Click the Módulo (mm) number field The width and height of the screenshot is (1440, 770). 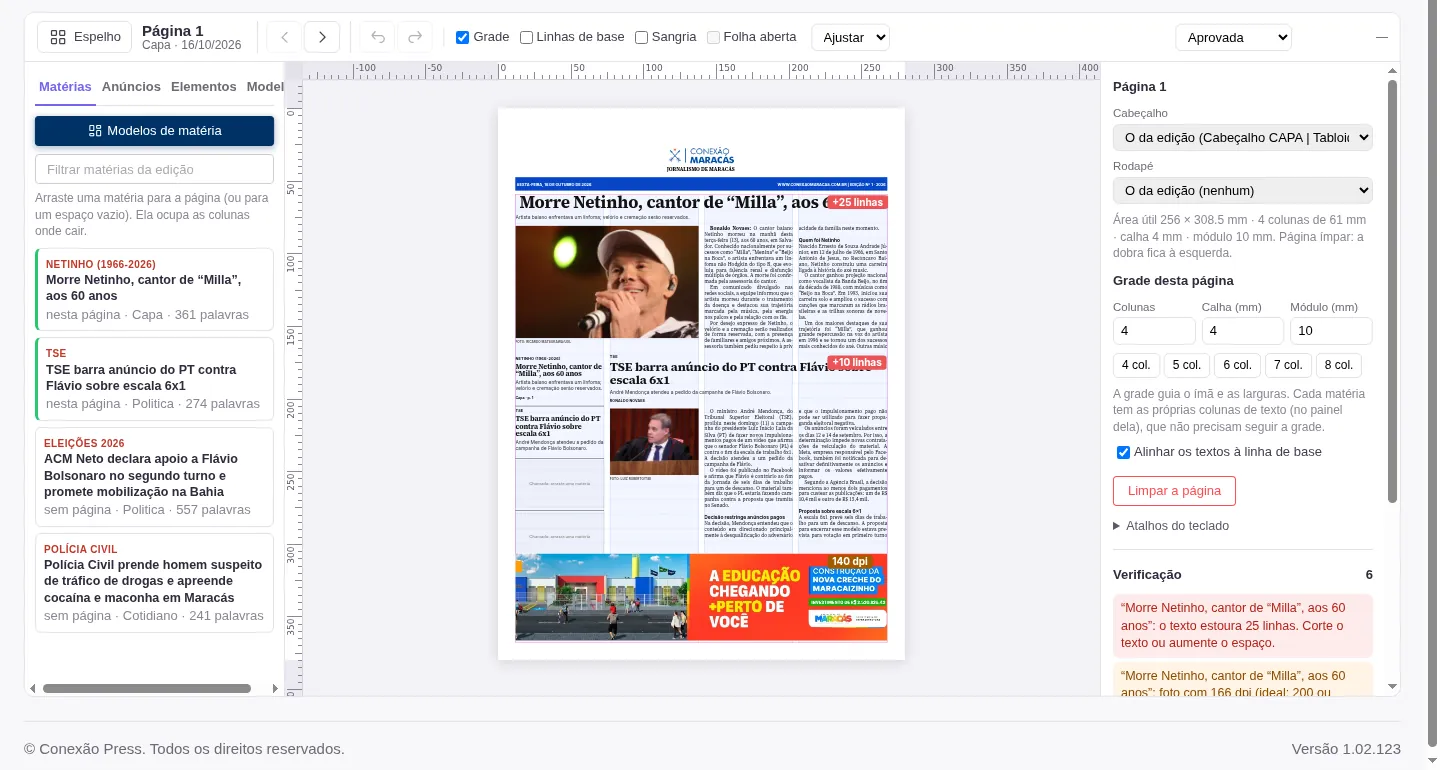[1331, 331]
